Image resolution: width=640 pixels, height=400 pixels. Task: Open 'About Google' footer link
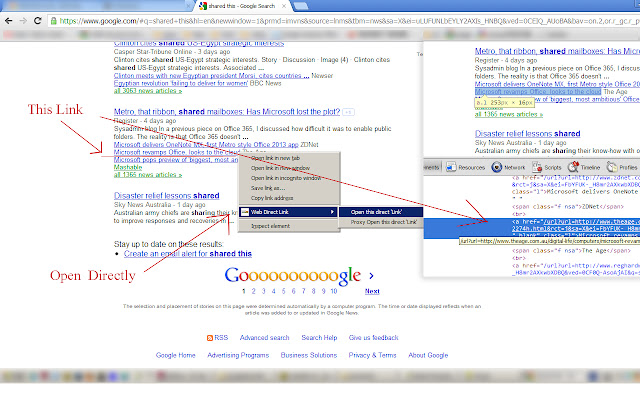pyautogui.click(x=428, y=356)
